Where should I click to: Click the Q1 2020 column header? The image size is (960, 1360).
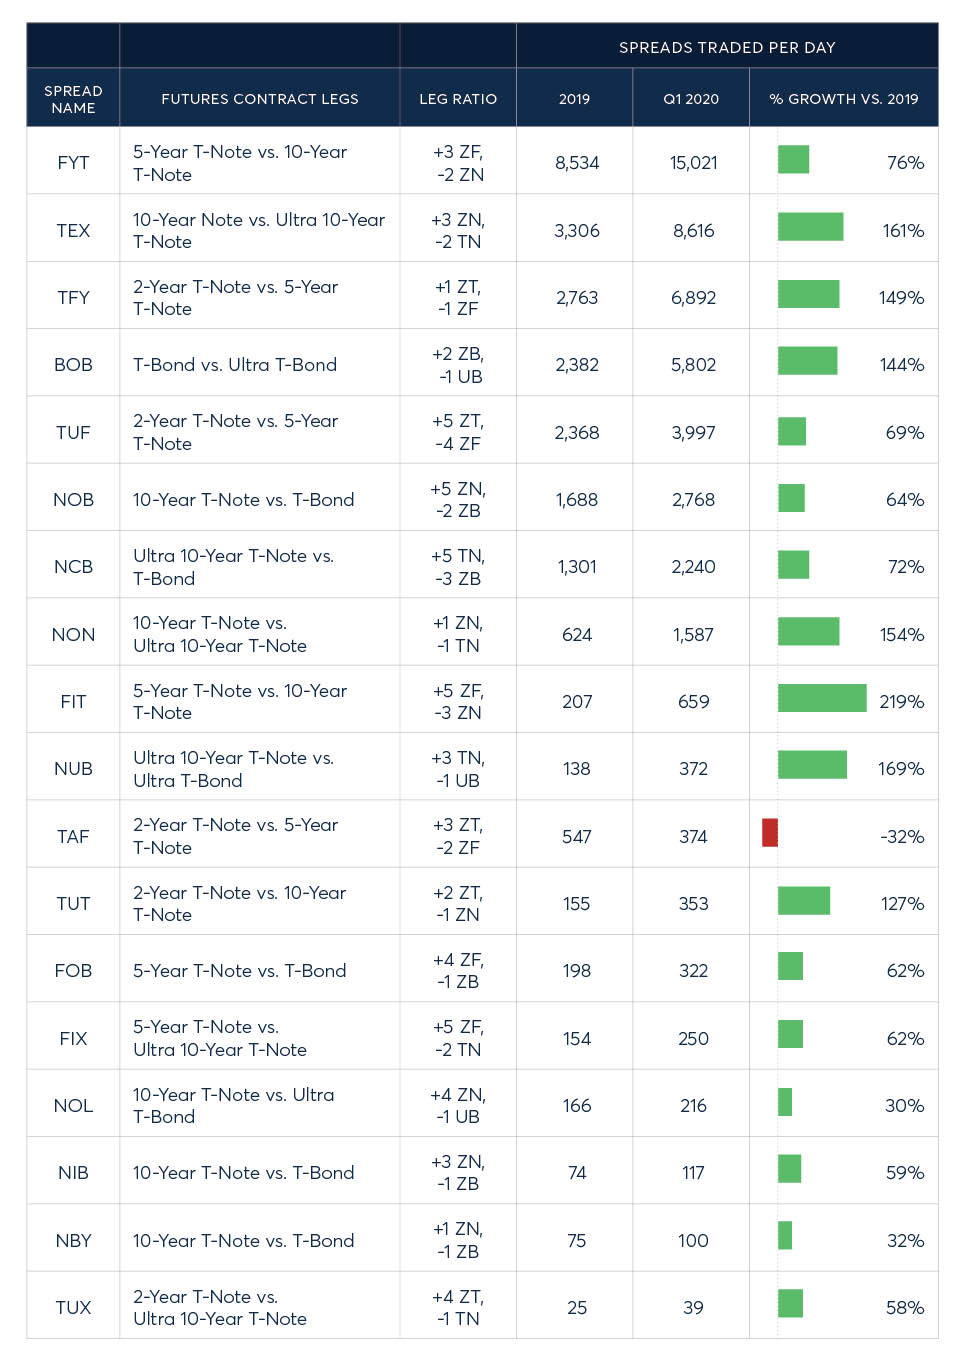pyautogui.click(x=691, y=99)
